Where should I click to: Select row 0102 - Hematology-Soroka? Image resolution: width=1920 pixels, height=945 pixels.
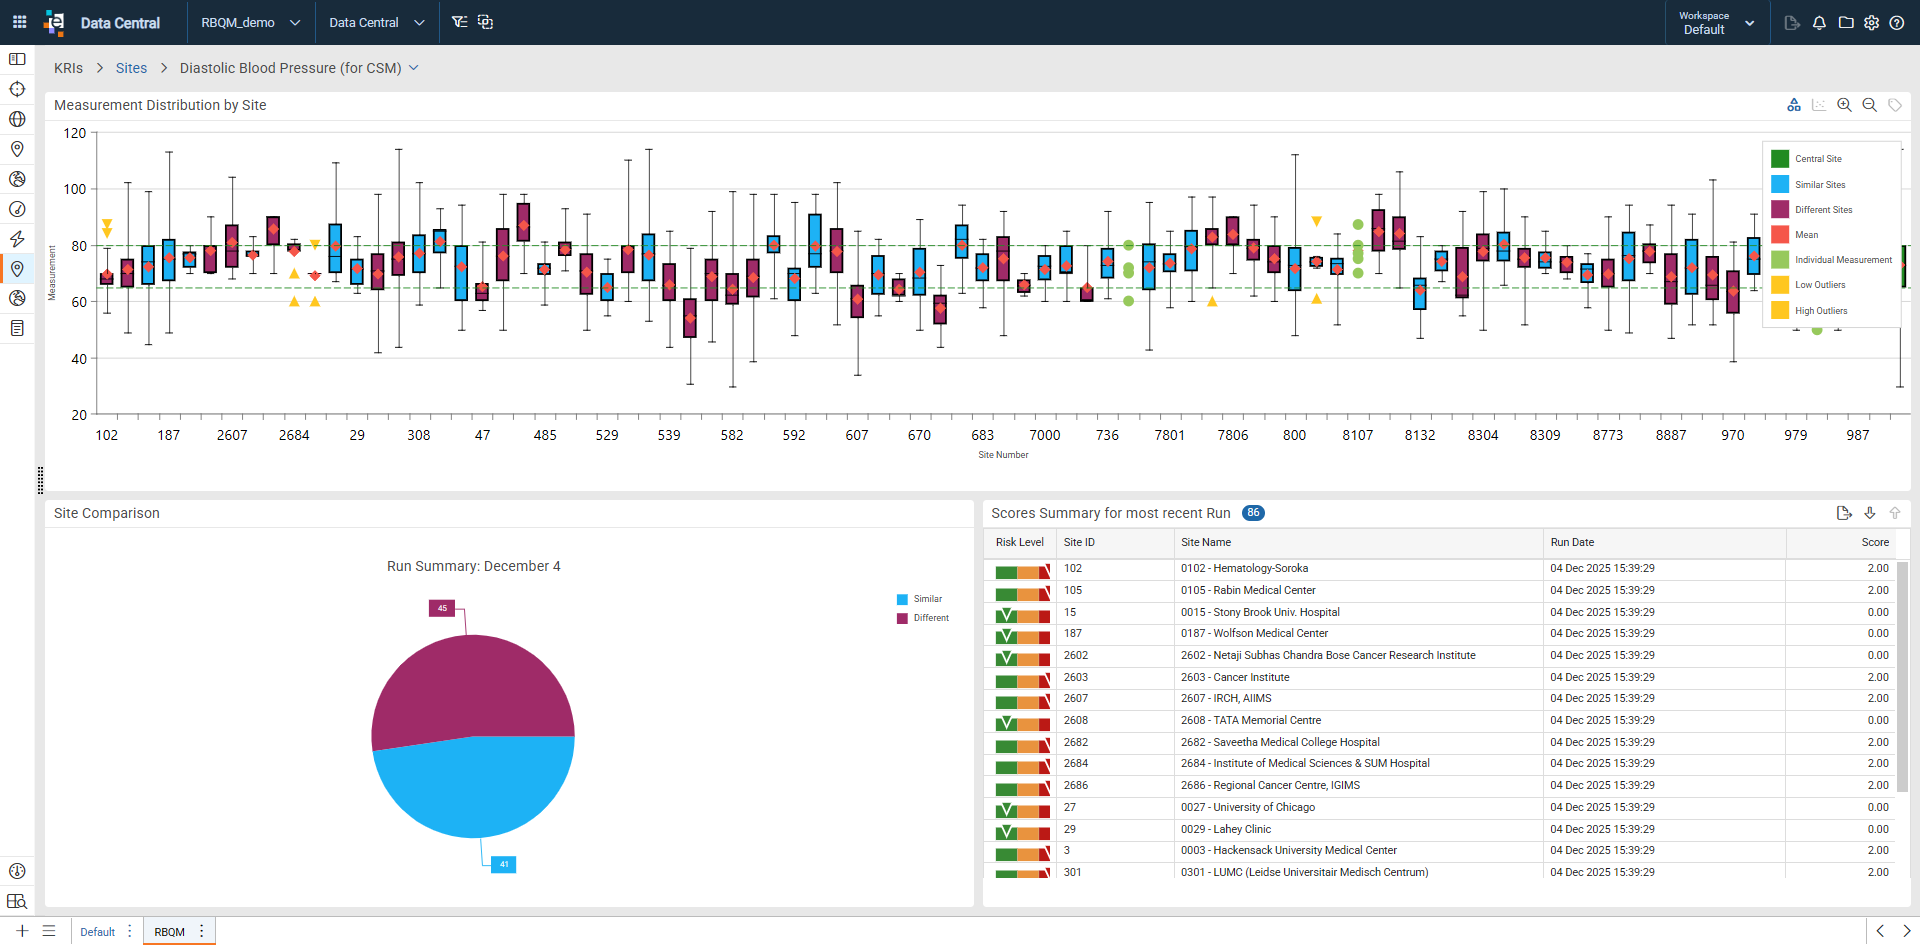(x=1440, y=569)
